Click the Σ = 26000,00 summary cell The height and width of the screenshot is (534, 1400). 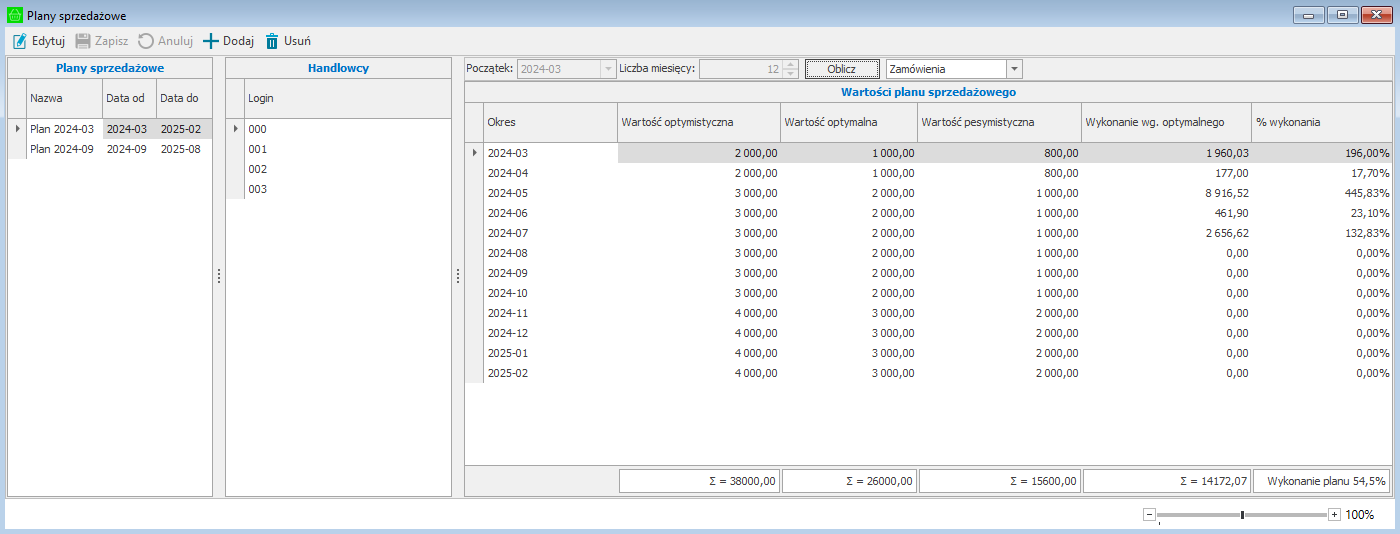tap(849, 481)
